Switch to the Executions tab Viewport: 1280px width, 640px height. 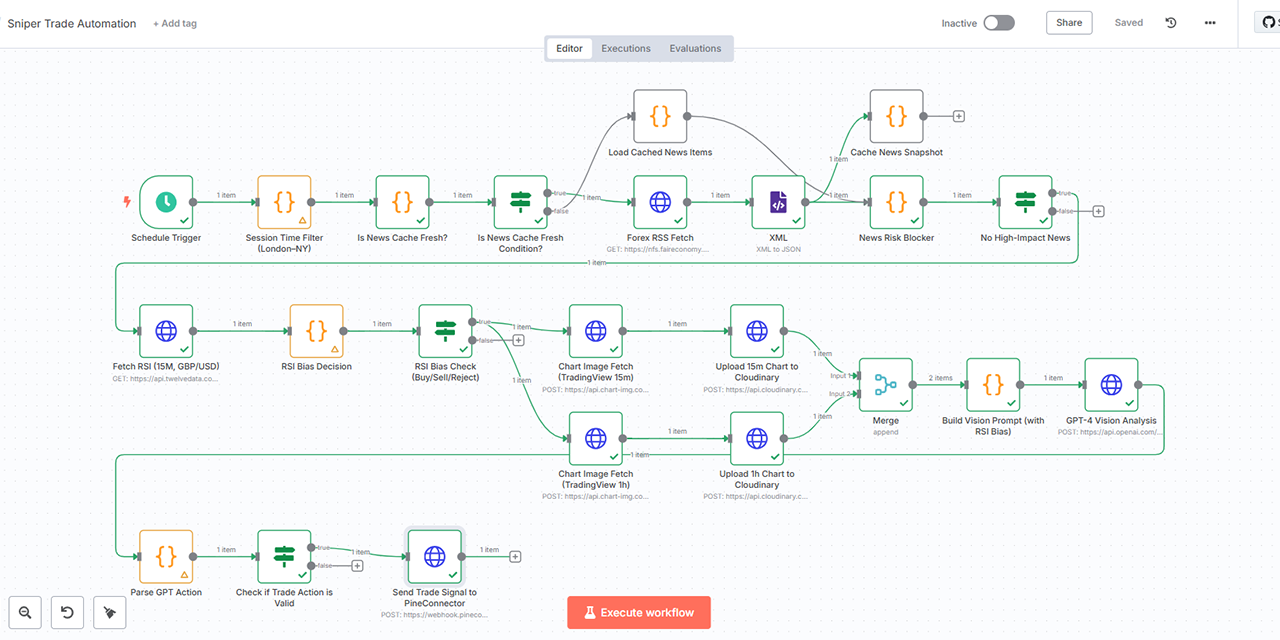(x=625, y=47)
